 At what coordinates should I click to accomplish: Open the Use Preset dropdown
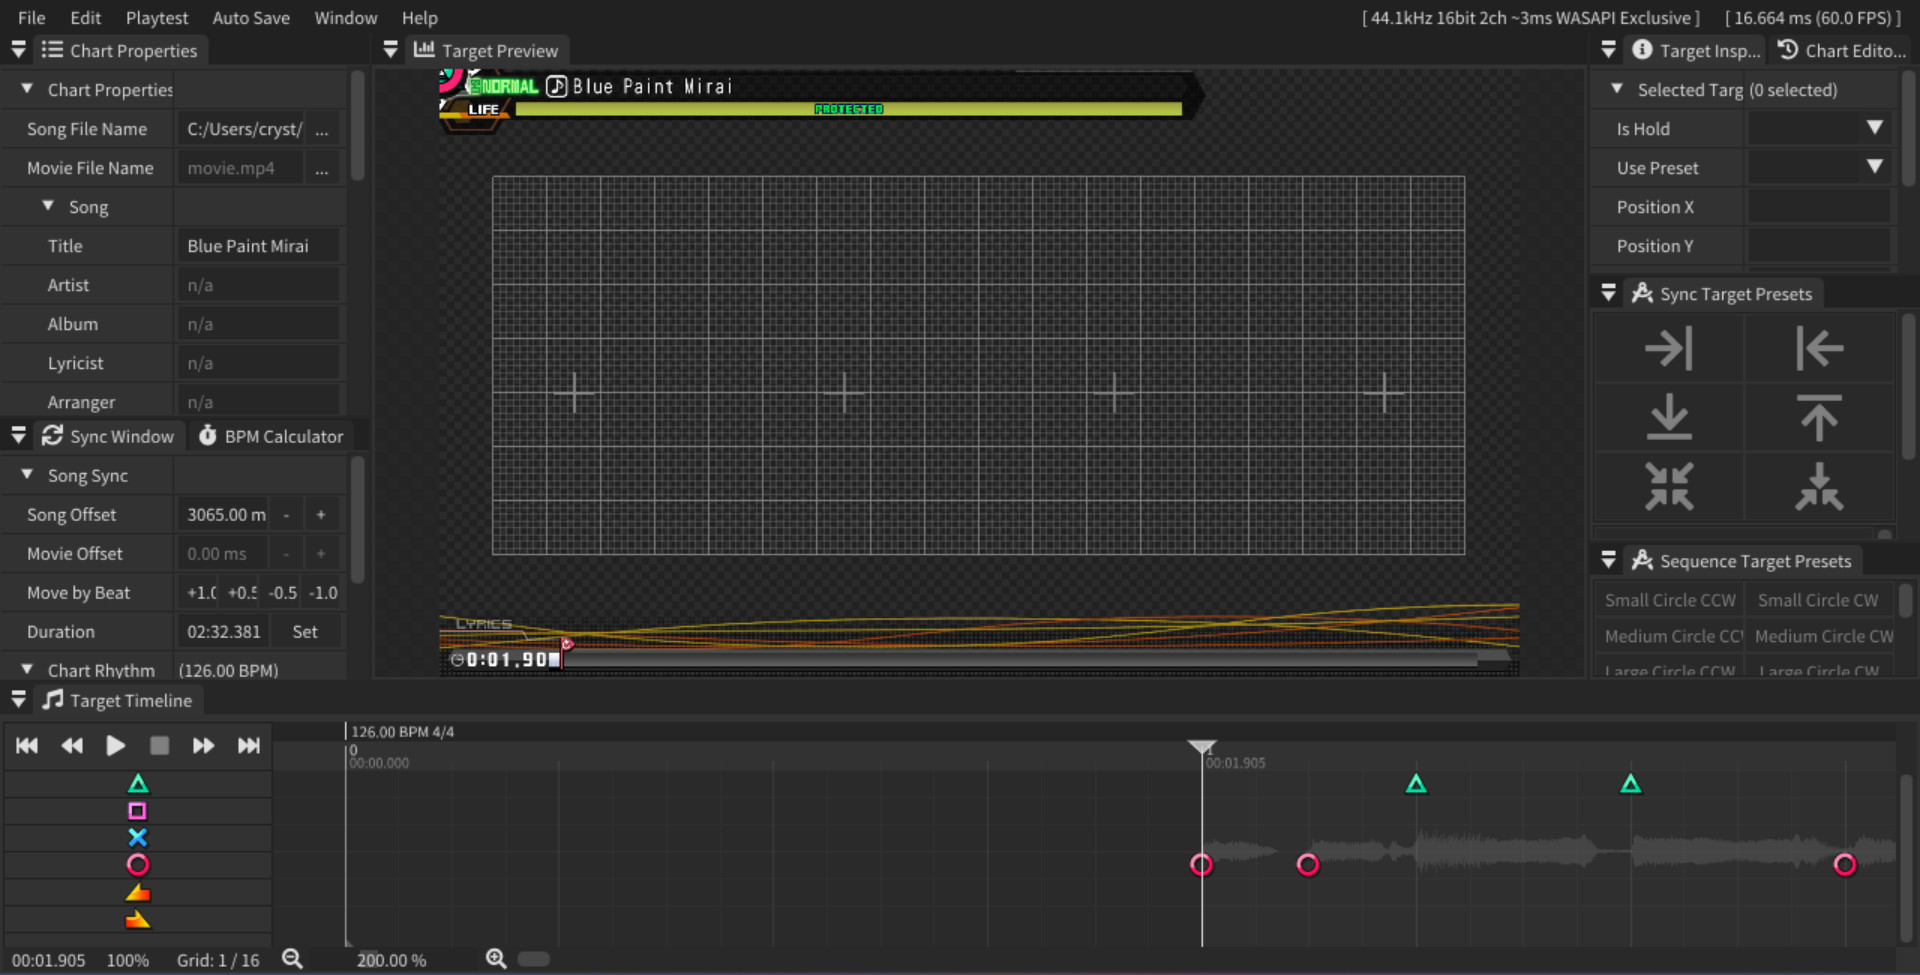(1875, 167)
